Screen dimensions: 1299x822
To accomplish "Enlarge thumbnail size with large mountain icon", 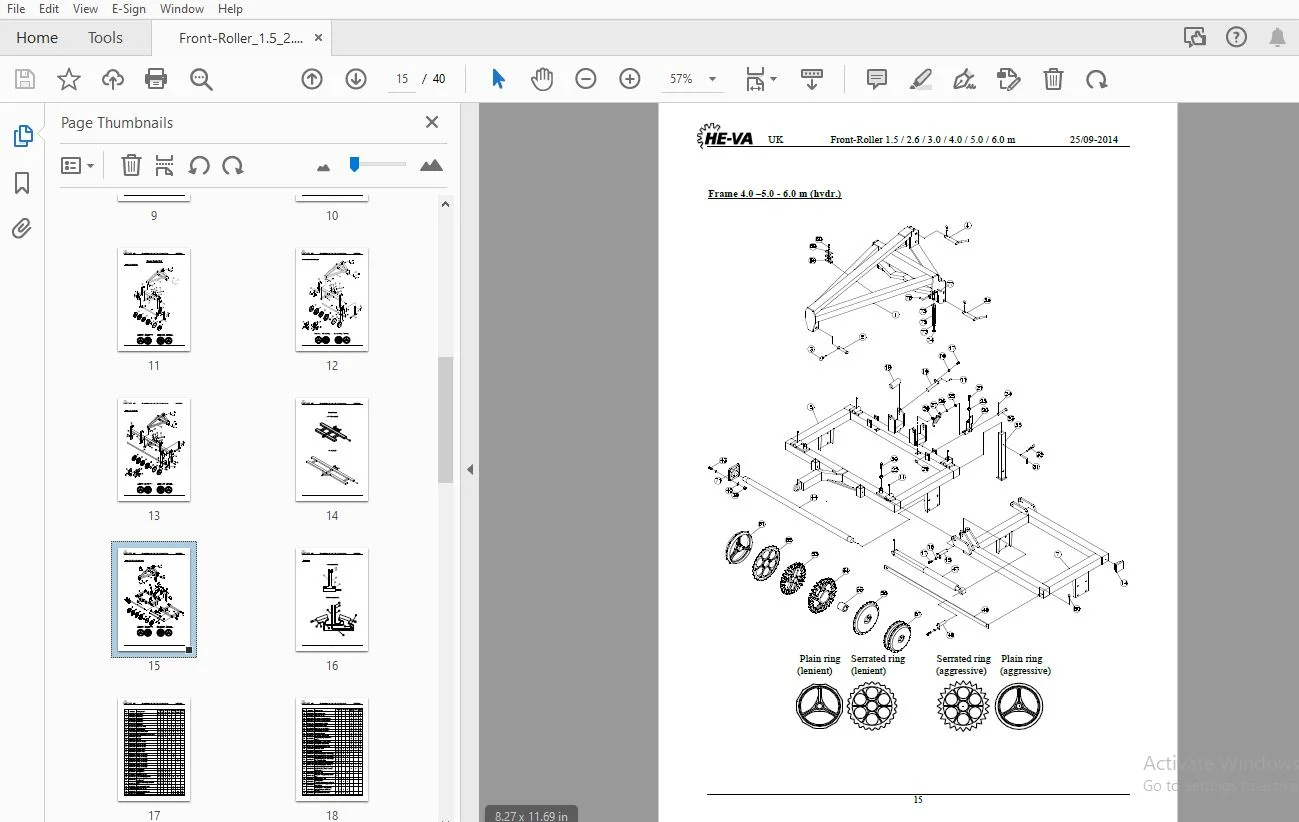I will (x=431, y=165).
